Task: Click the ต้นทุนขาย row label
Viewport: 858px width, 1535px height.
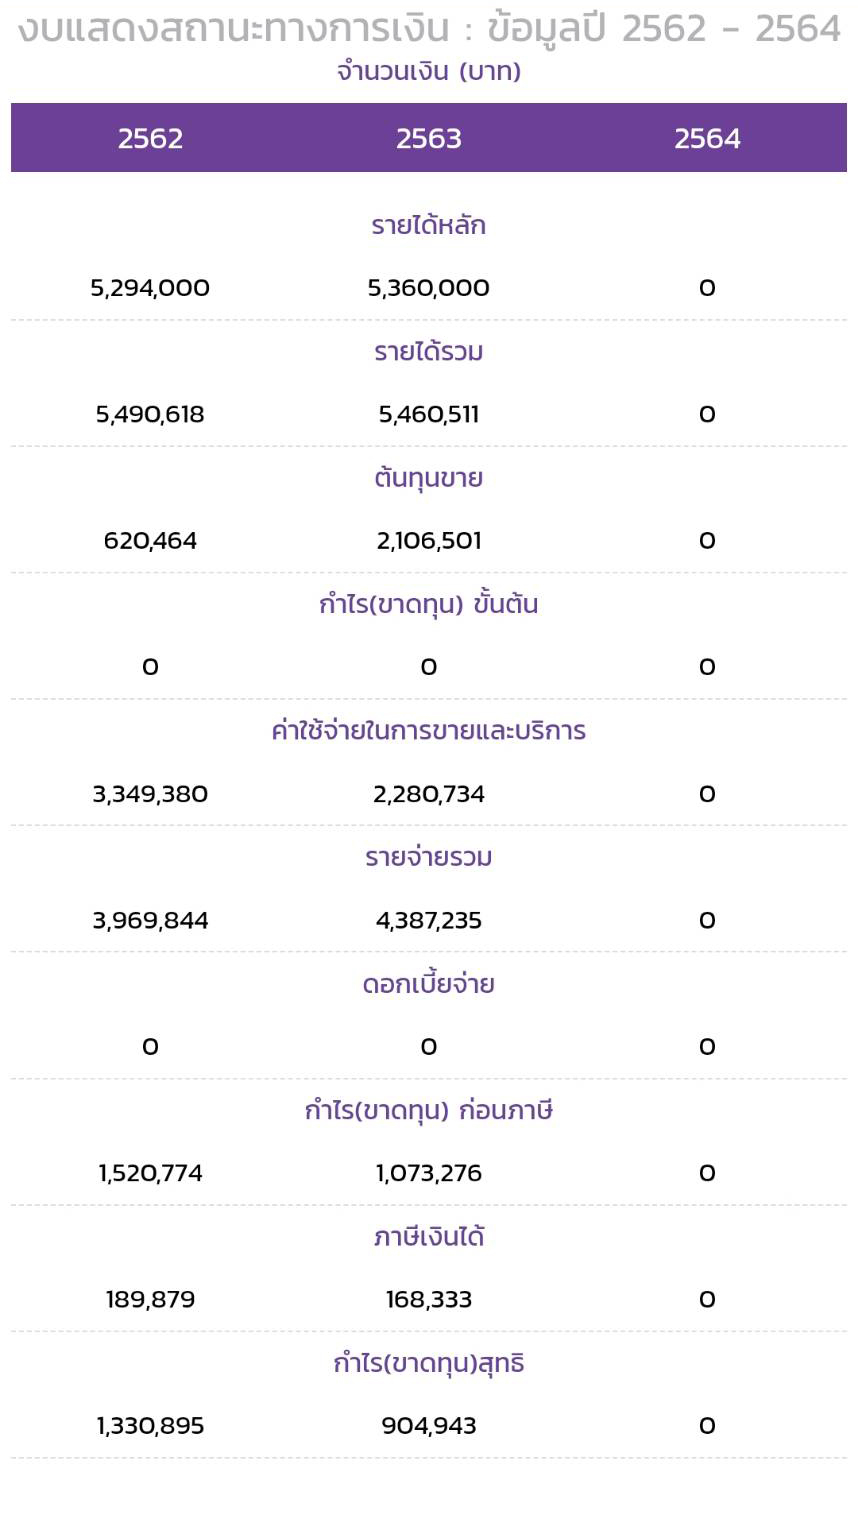Action: click(429, 478)
